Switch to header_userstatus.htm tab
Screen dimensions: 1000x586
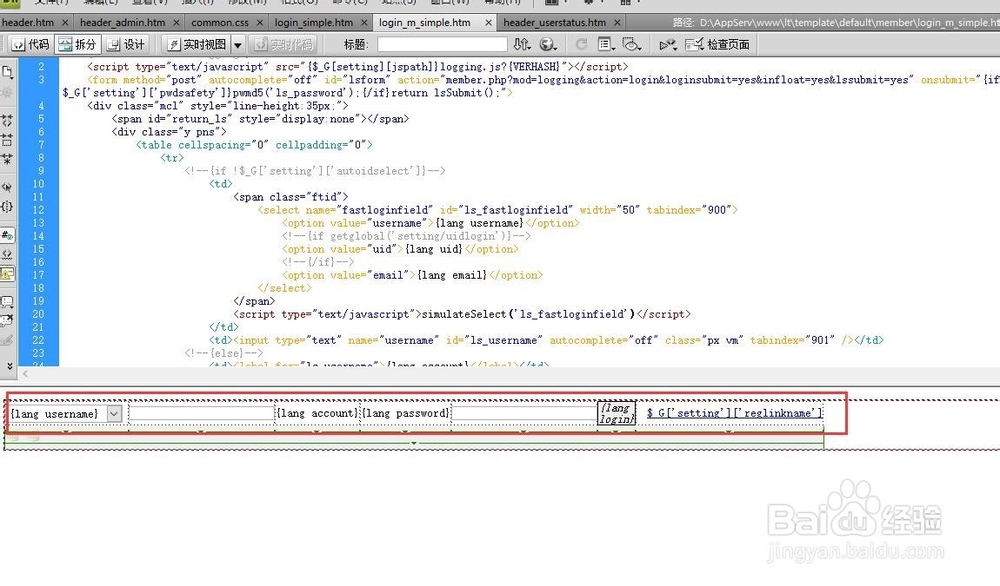coord(555,22)
